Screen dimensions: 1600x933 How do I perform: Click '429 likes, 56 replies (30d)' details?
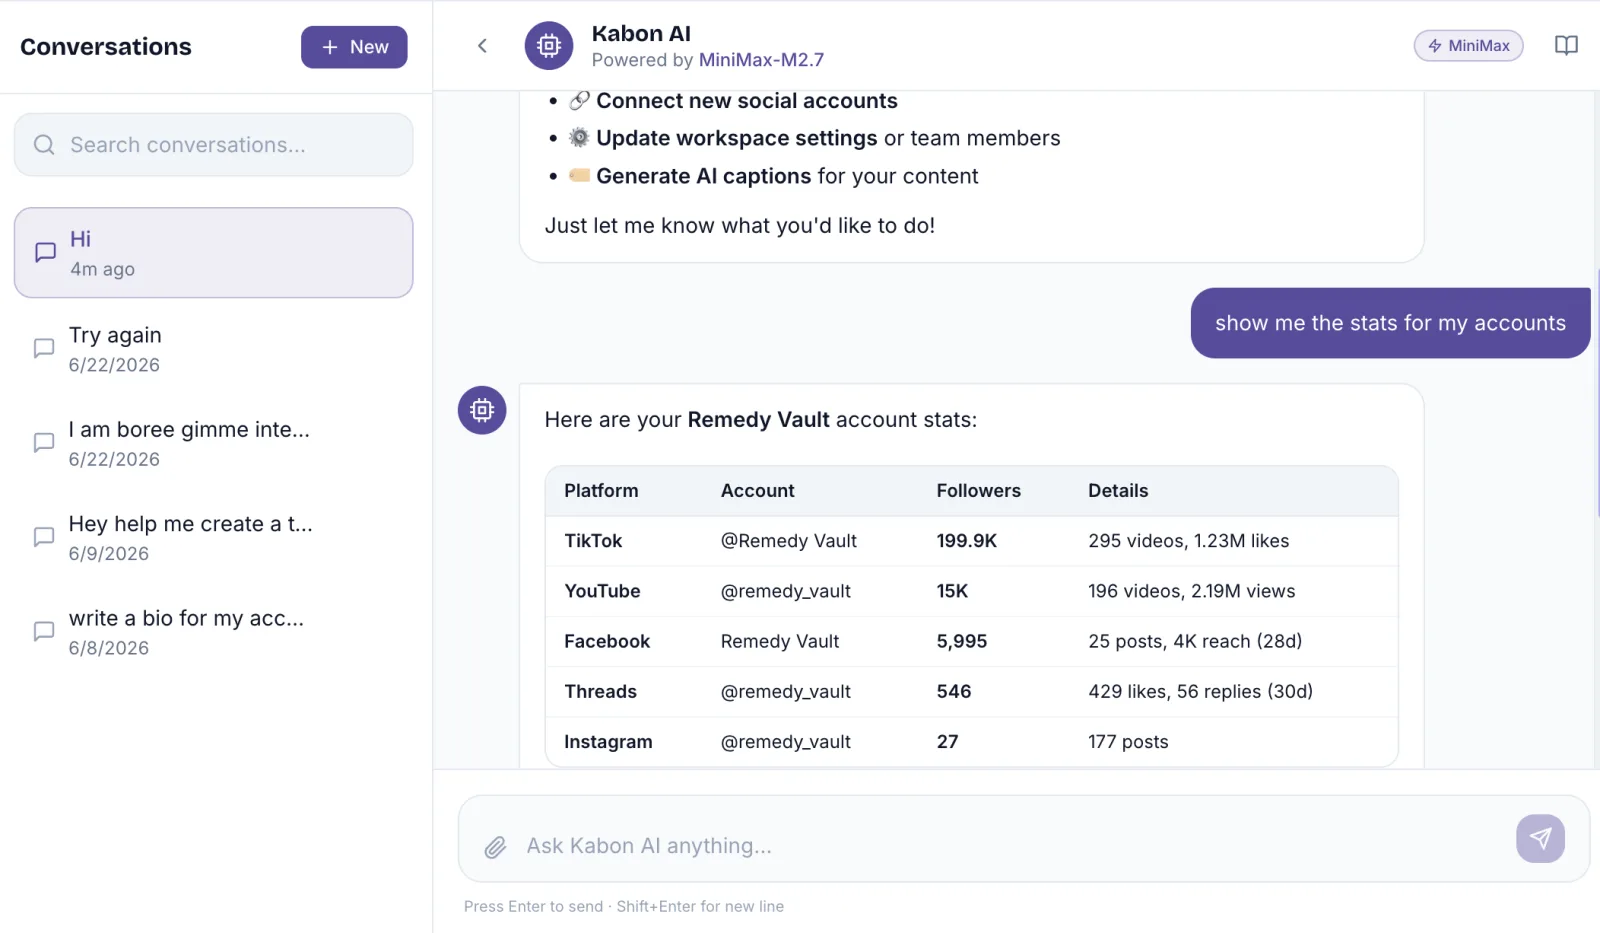pos(1201,691)
